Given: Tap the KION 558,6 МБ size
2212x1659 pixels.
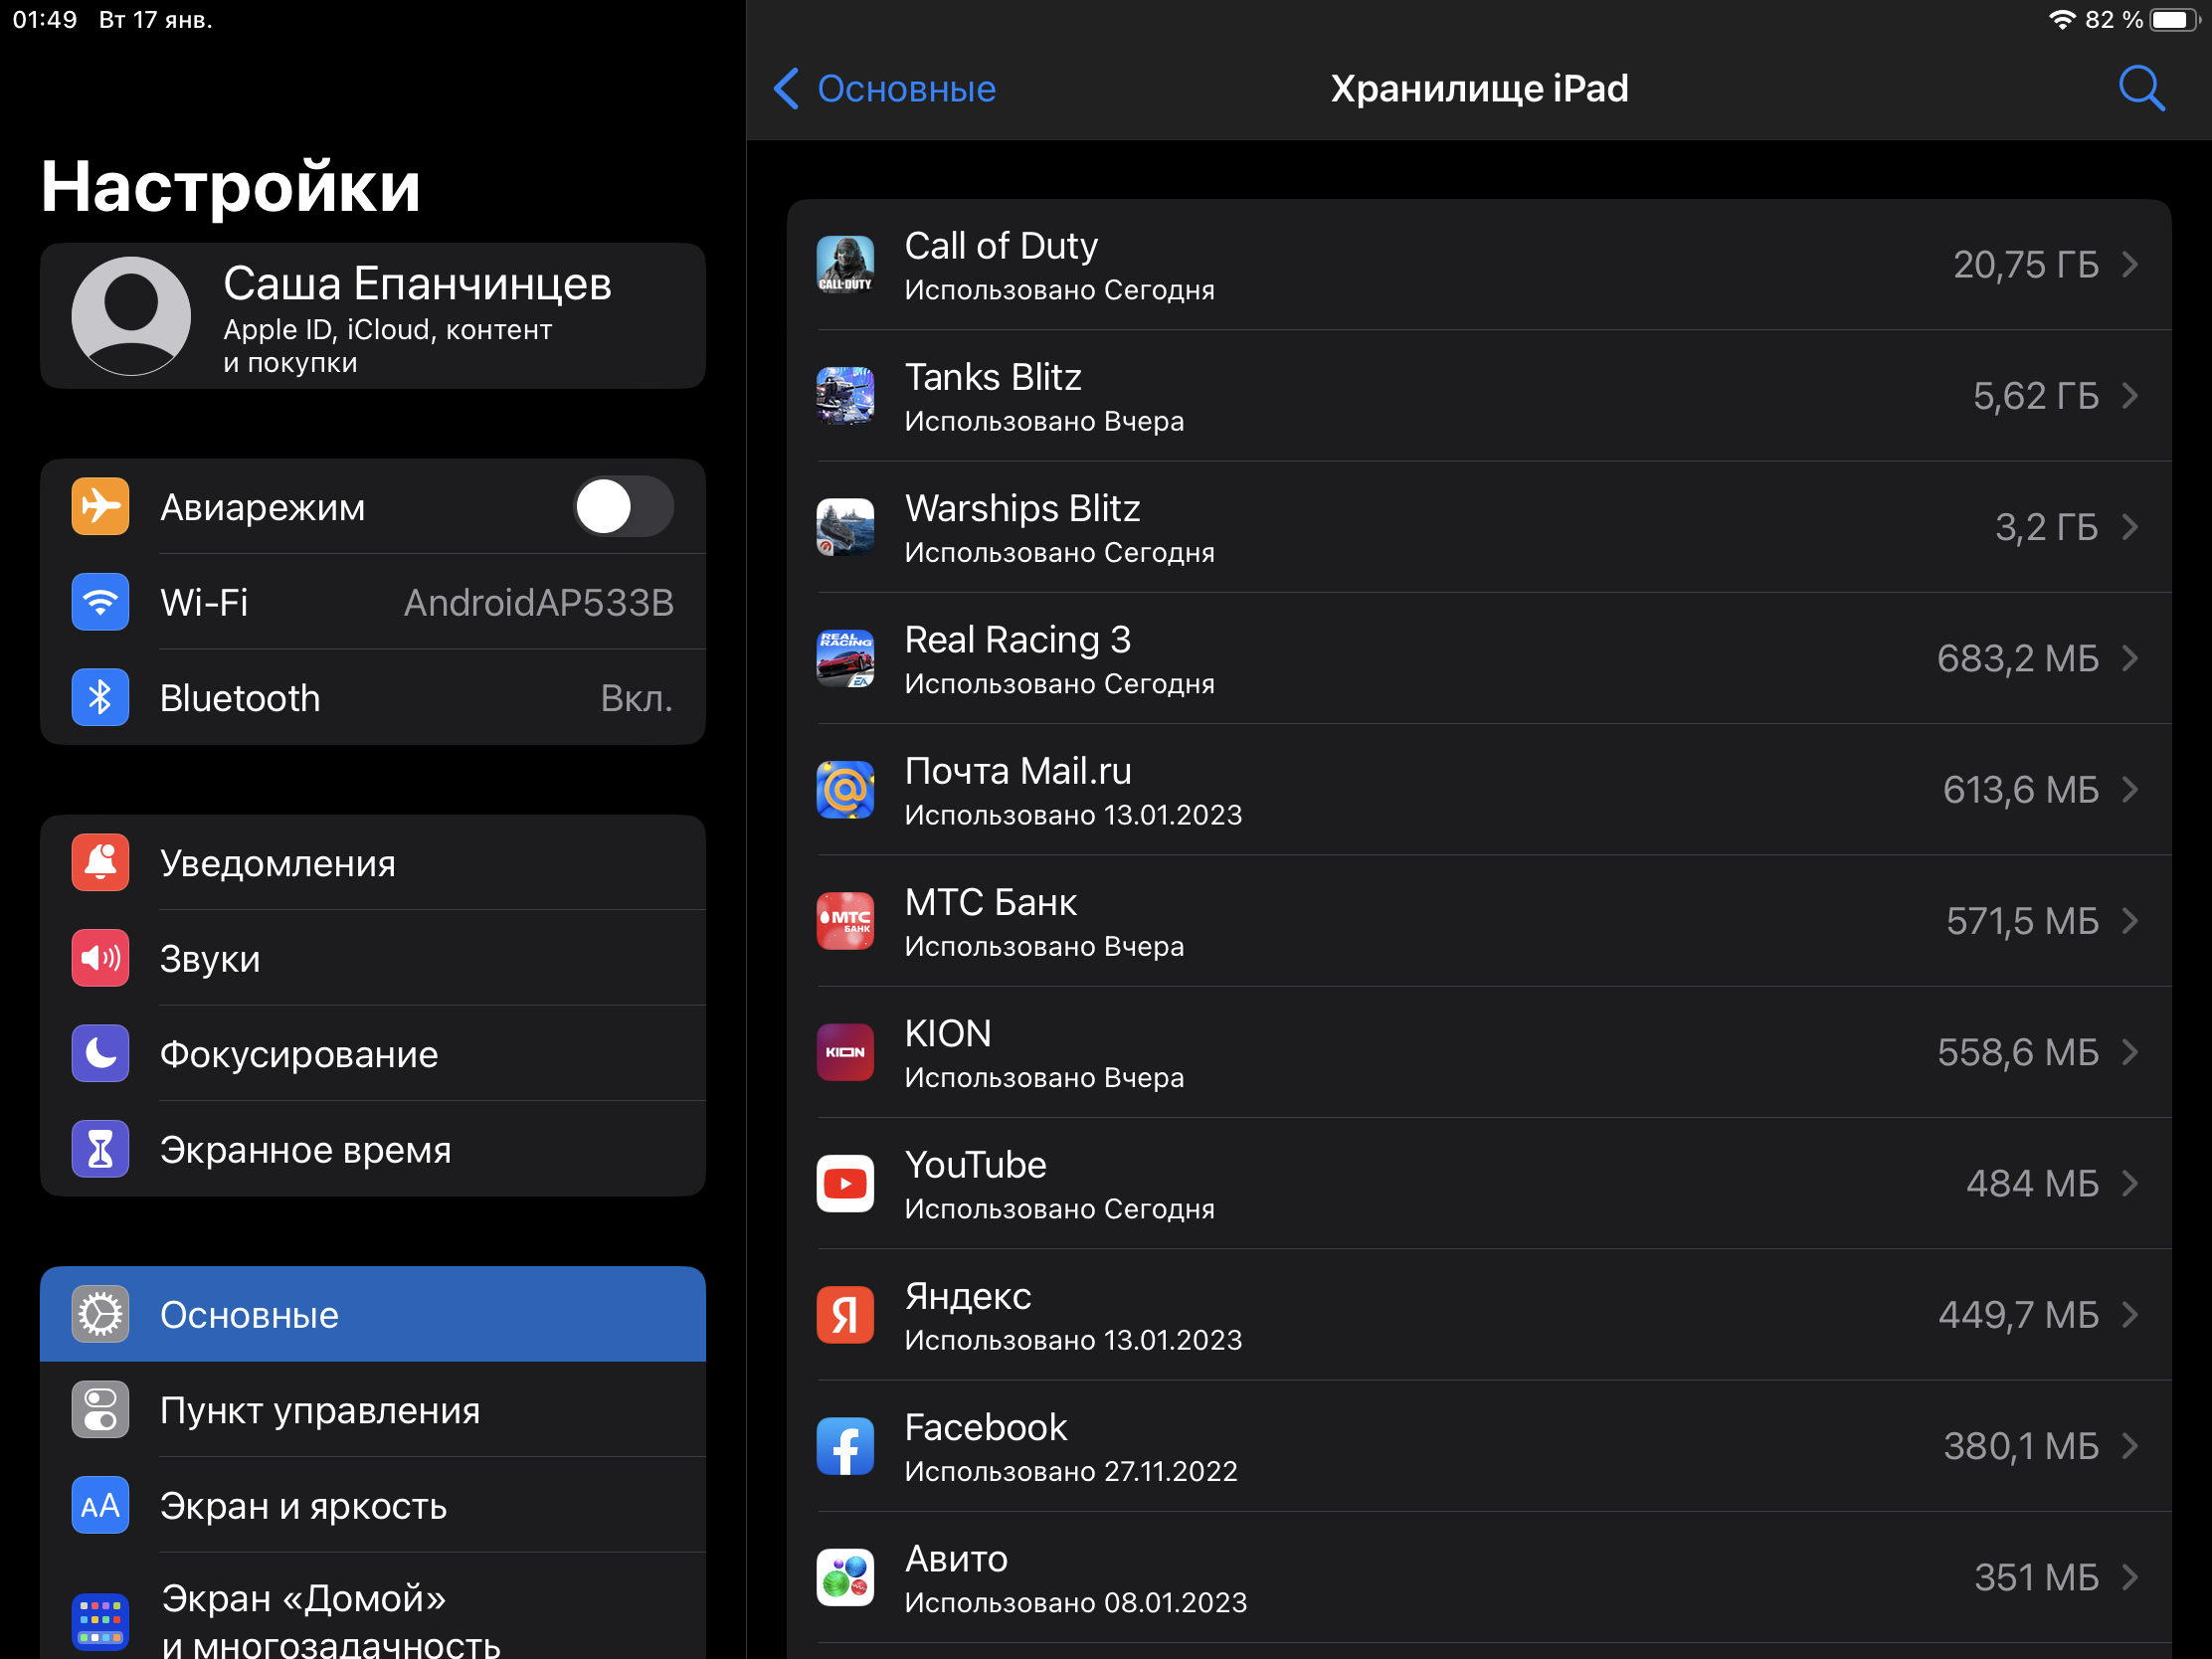Looking at the screenshot, I should pos(2018,1052).
